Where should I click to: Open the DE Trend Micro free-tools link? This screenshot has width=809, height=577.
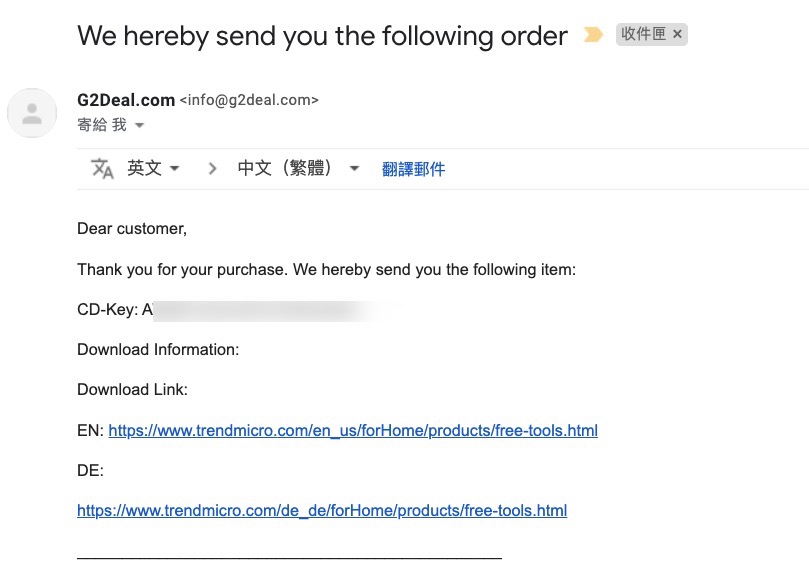322,511
